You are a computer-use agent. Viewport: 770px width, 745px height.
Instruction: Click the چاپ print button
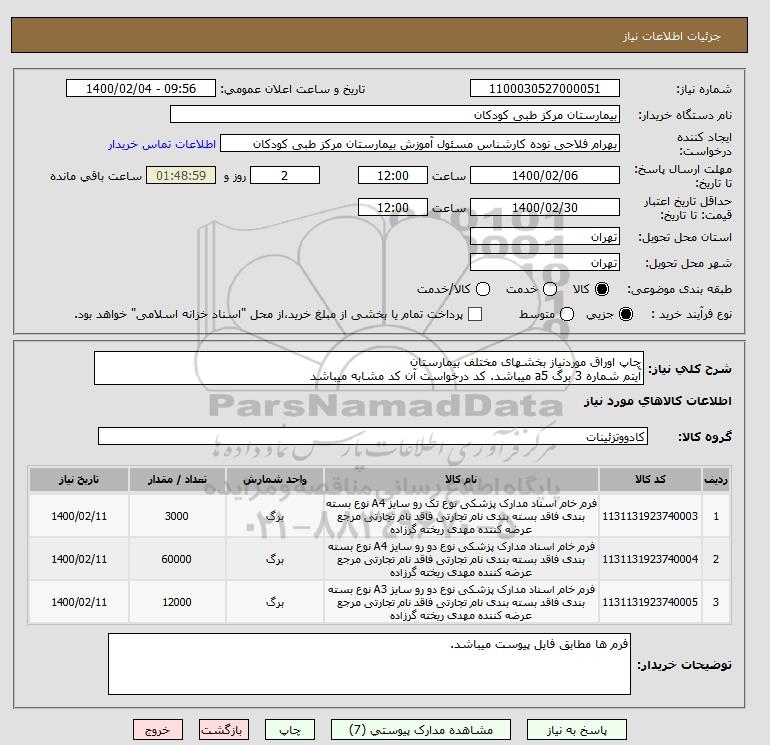(x=290, y=730)
